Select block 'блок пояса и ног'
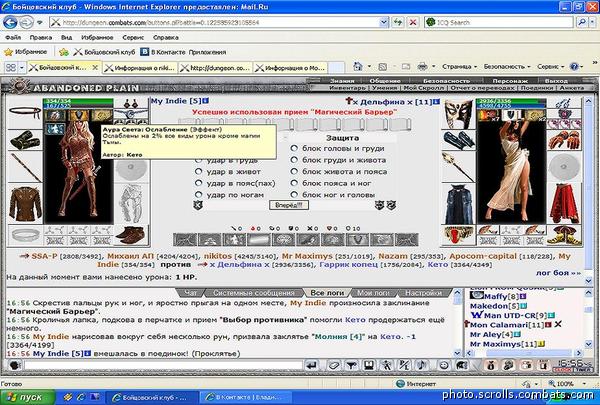The height and width of the screenshot is (405, 600). coord(294,183)
